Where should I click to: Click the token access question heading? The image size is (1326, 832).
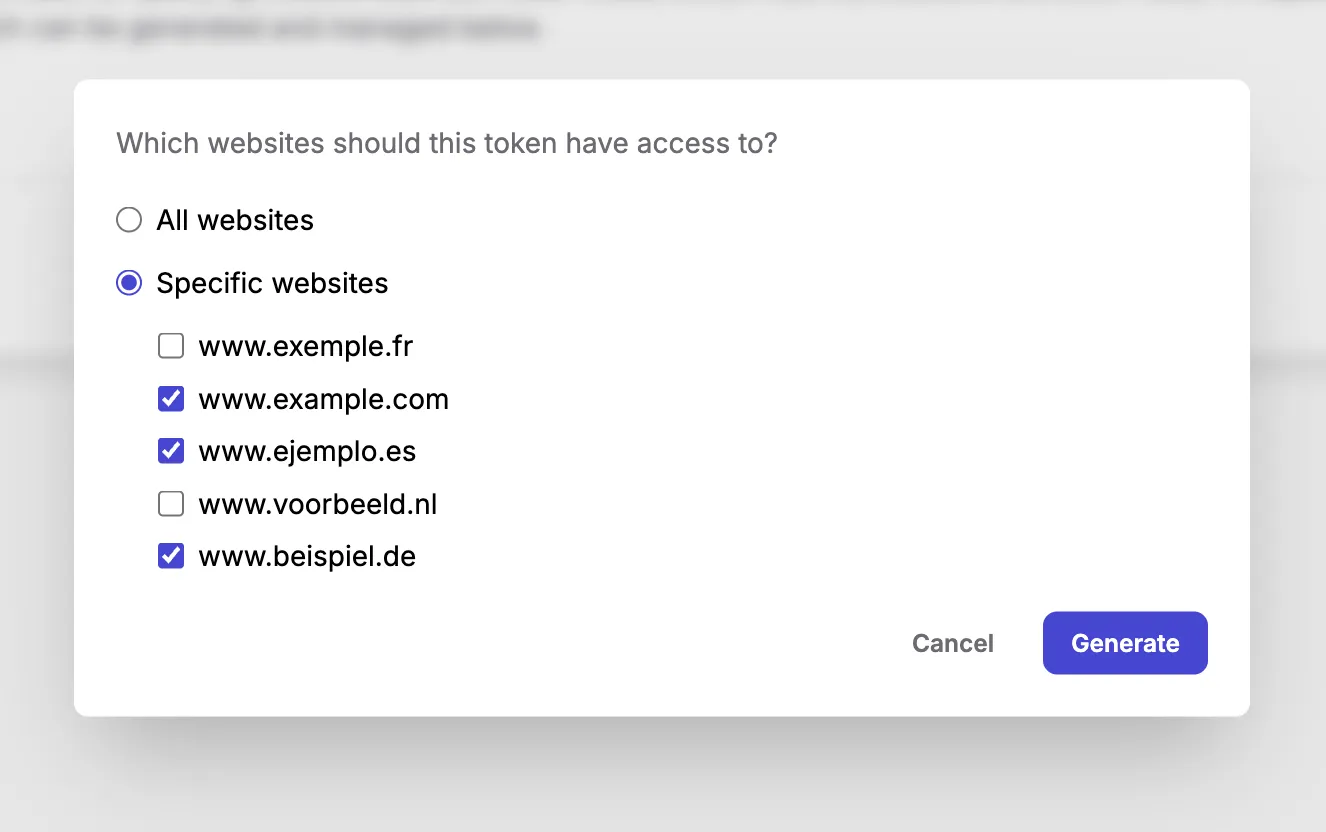tap(447, 143)
